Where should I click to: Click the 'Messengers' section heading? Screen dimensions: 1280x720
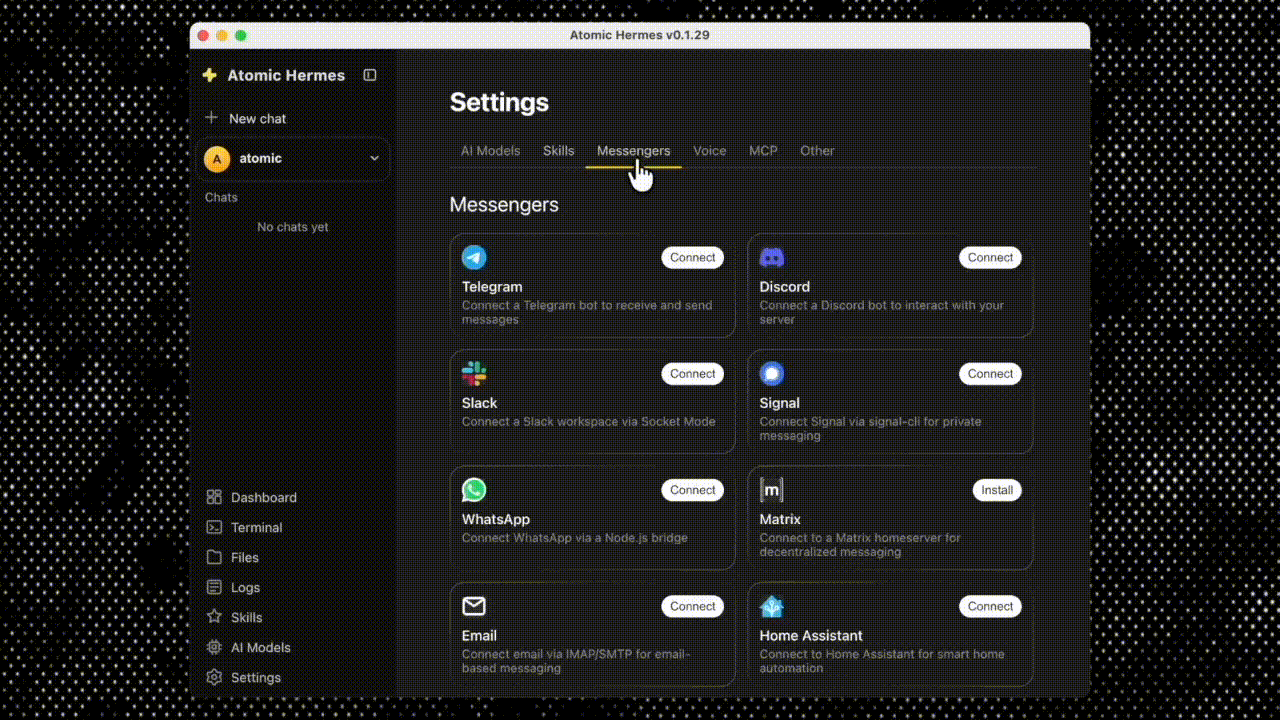click(x=504, y=204)
